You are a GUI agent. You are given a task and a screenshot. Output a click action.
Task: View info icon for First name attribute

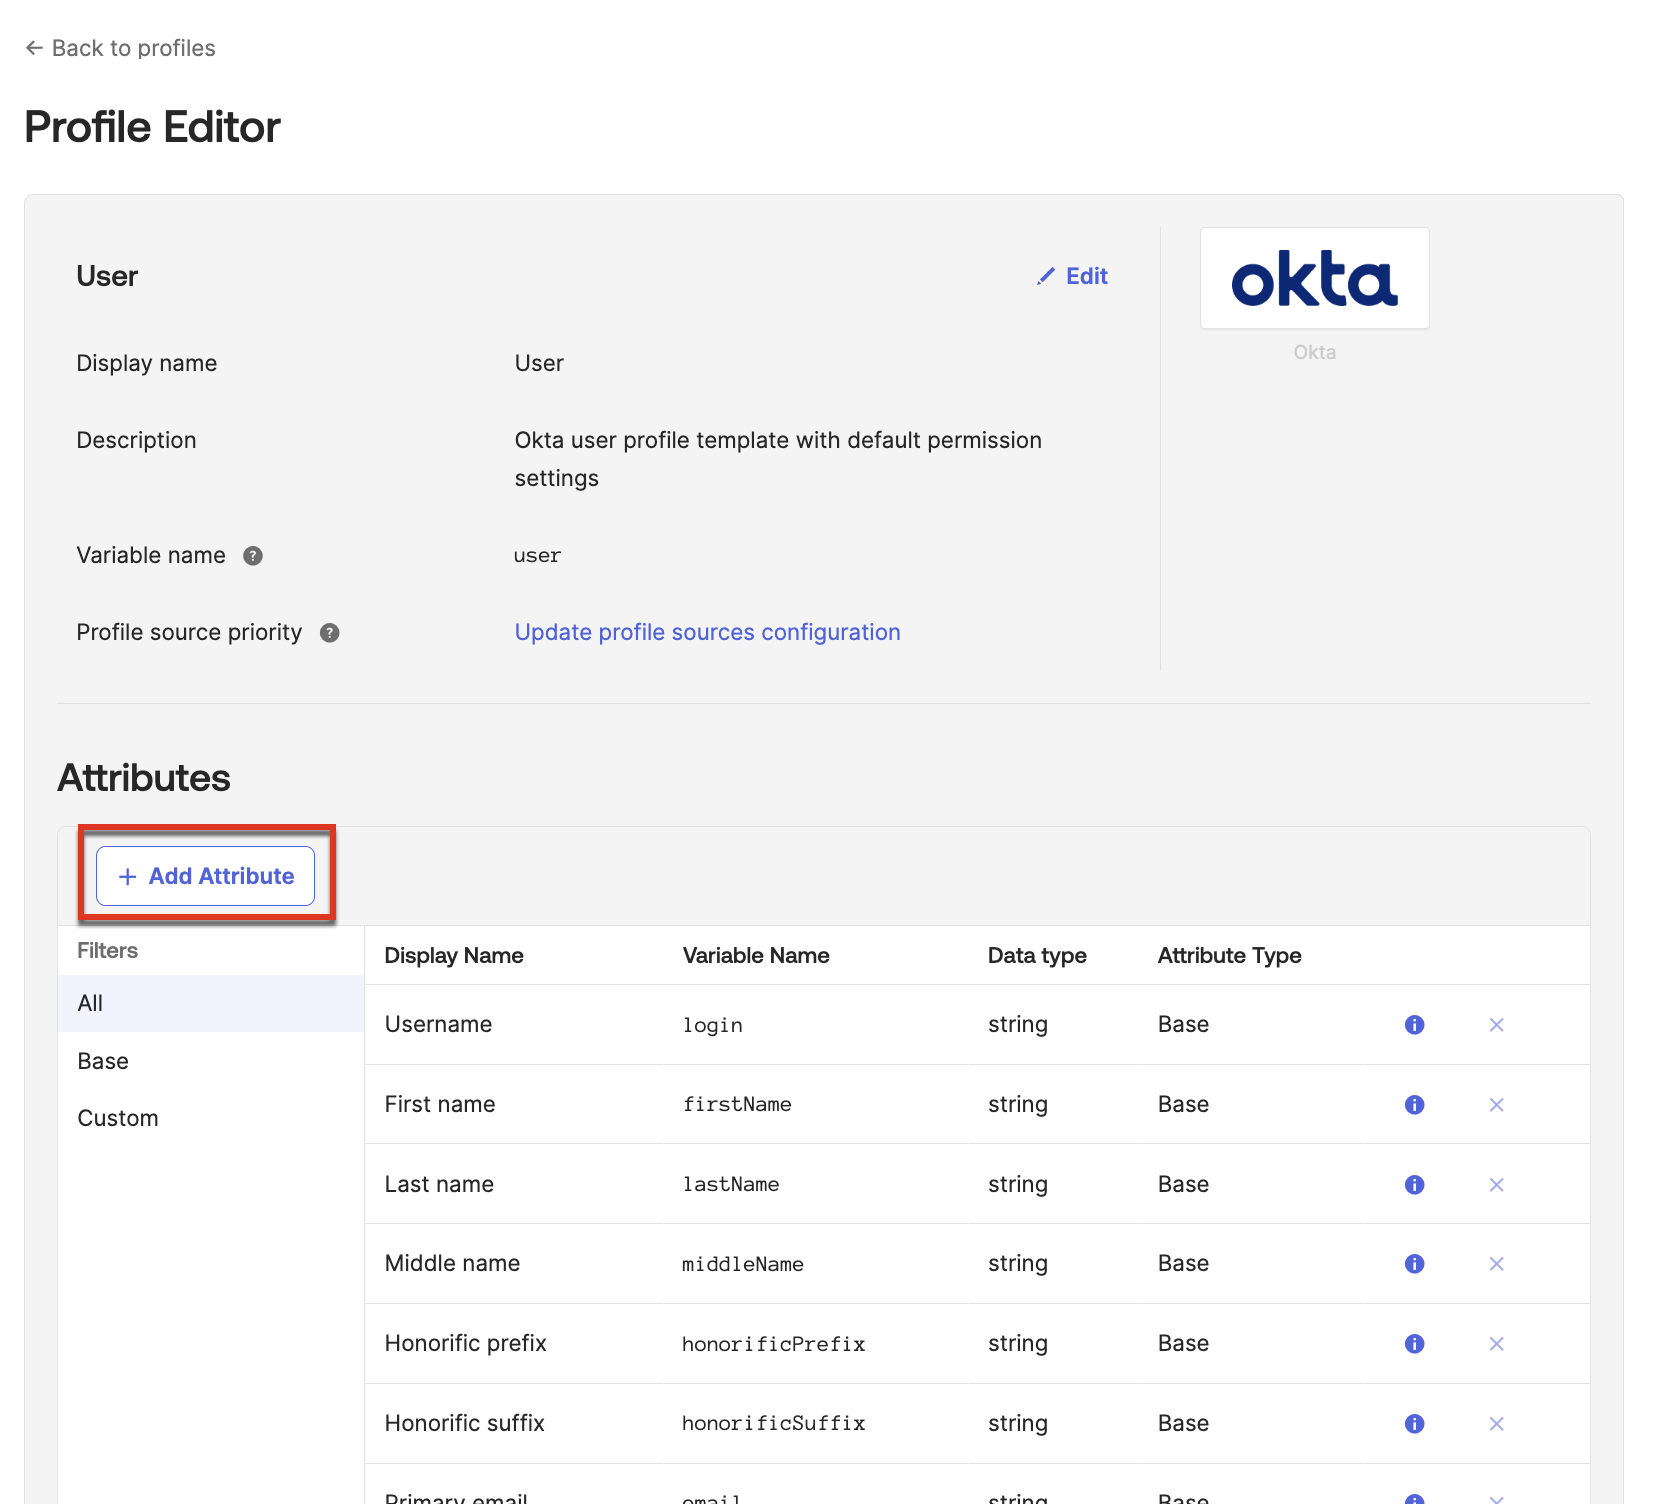1414,1104
